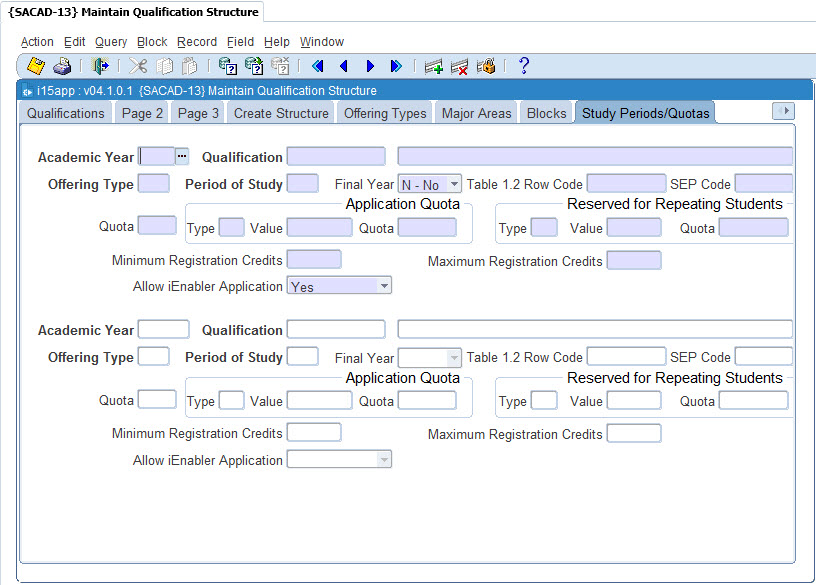Image resolution: width=816 pixels, height=585 pixels.
Task: Open the Action menu
Action: coord(37,42)
